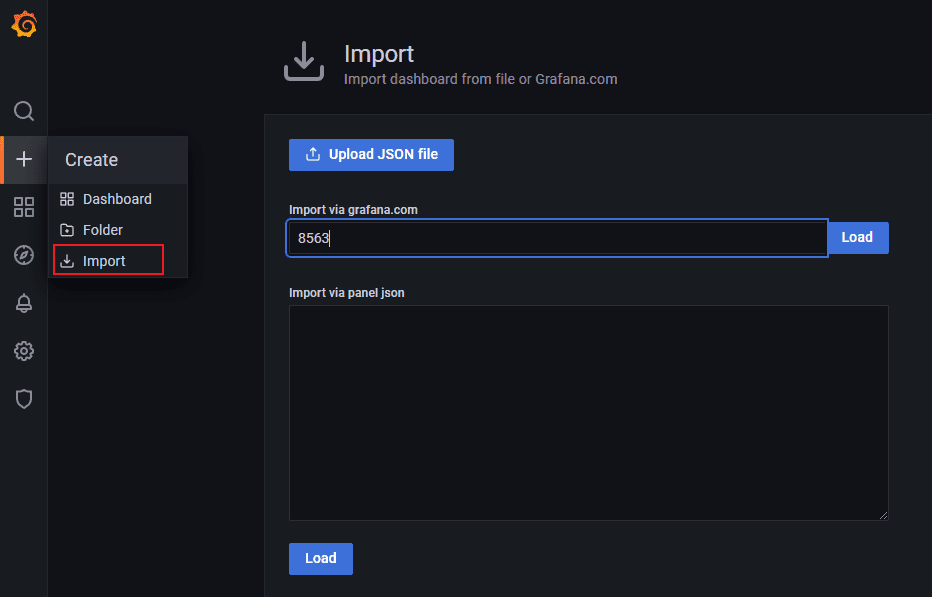
Task: Click the upload arrow icon on Upload button
Action: 313,155
